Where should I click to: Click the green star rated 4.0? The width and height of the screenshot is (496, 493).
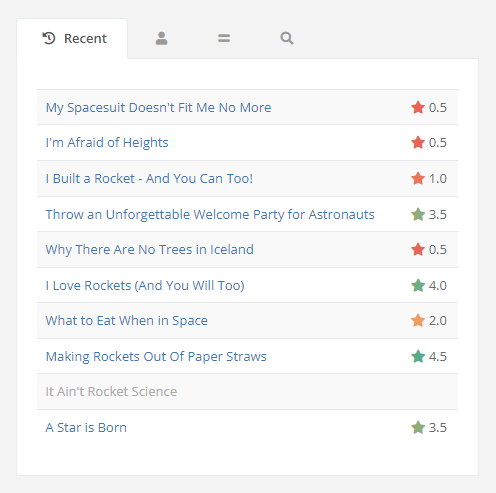coord(418,285)
